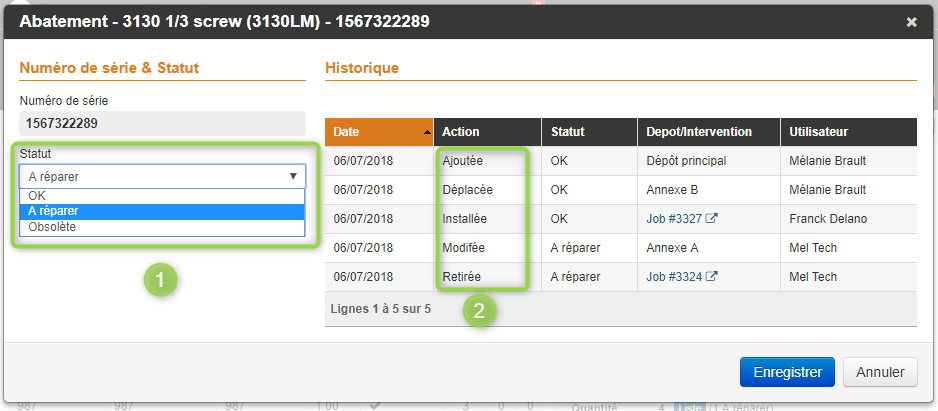Click the Numéro de série & Statut heading
The height and width of the screenshot is (411, 938).
[x=109, y=68]
